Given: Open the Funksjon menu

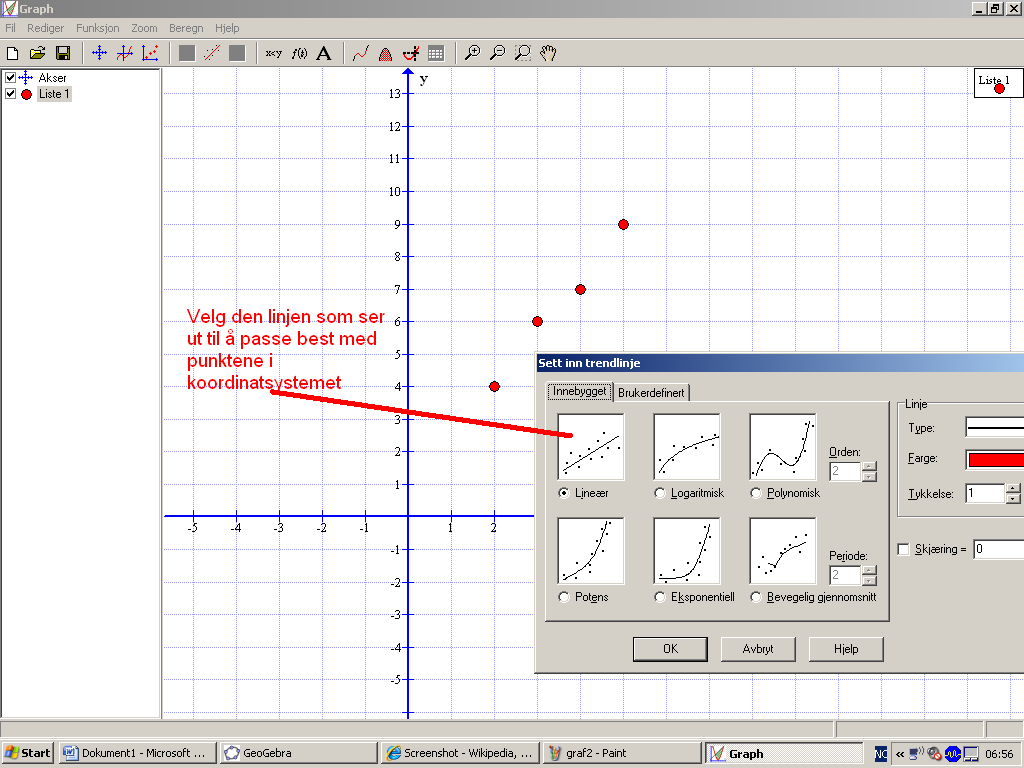Looking at the screenshot, I should click(97, 29).
